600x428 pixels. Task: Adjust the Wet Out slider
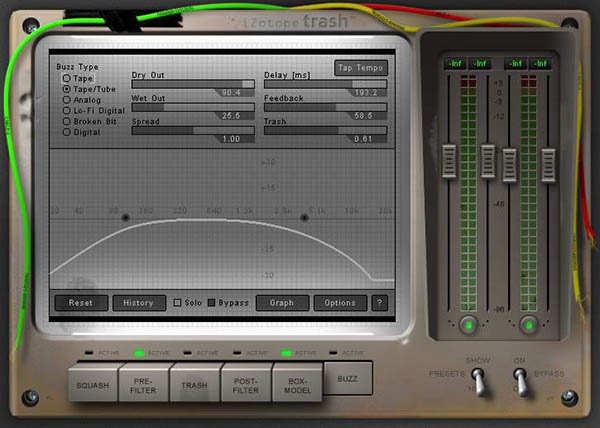click(193, 107)
